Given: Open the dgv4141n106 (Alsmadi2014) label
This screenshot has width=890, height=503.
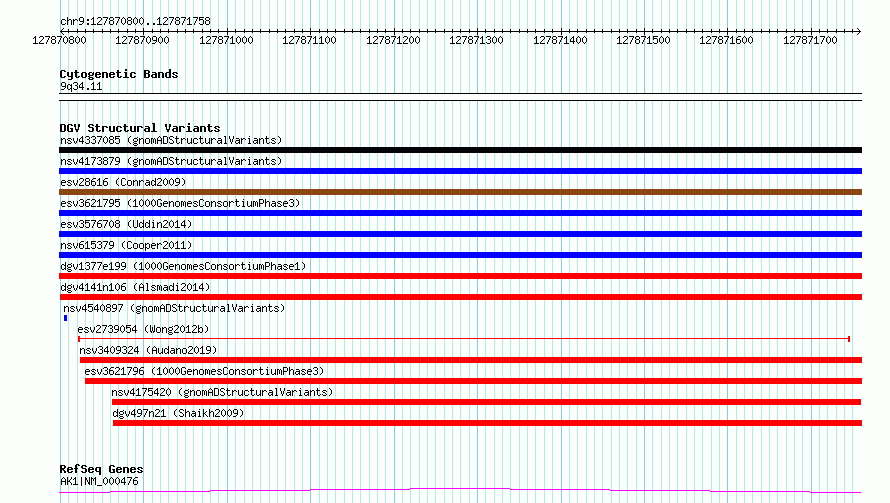Looking at the screenshot, I should [135, 287].
